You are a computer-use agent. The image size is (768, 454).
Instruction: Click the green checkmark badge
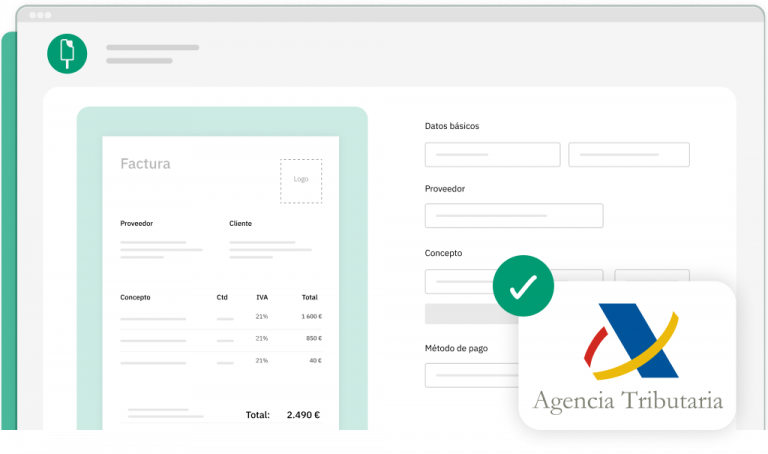(x=522, y=288)
